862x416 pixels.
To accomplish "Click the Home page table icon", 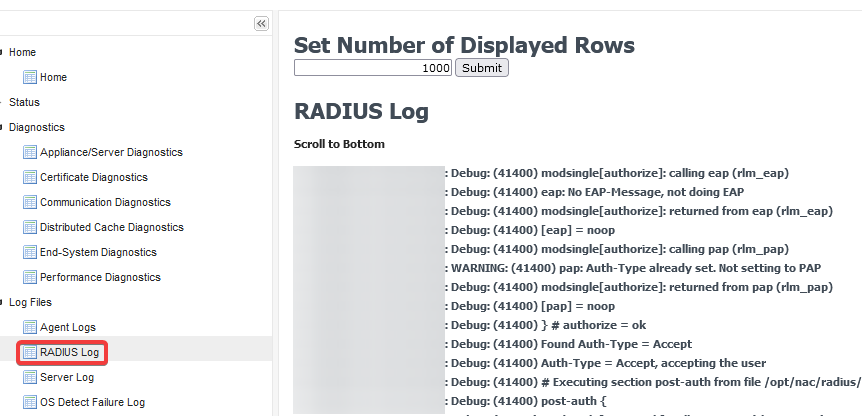I will 30,77.
